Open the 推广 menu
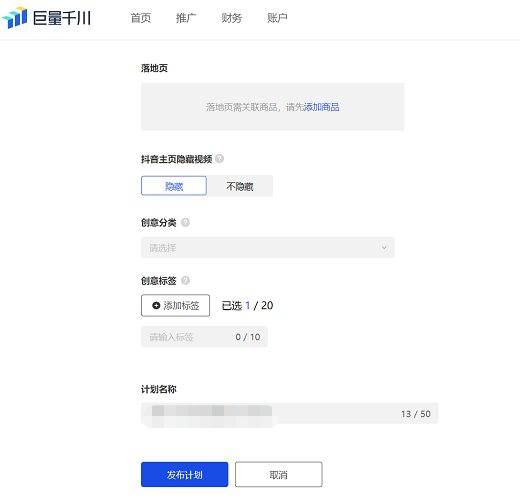The width and height of the screenshot is (520, 501). (186, 18)
